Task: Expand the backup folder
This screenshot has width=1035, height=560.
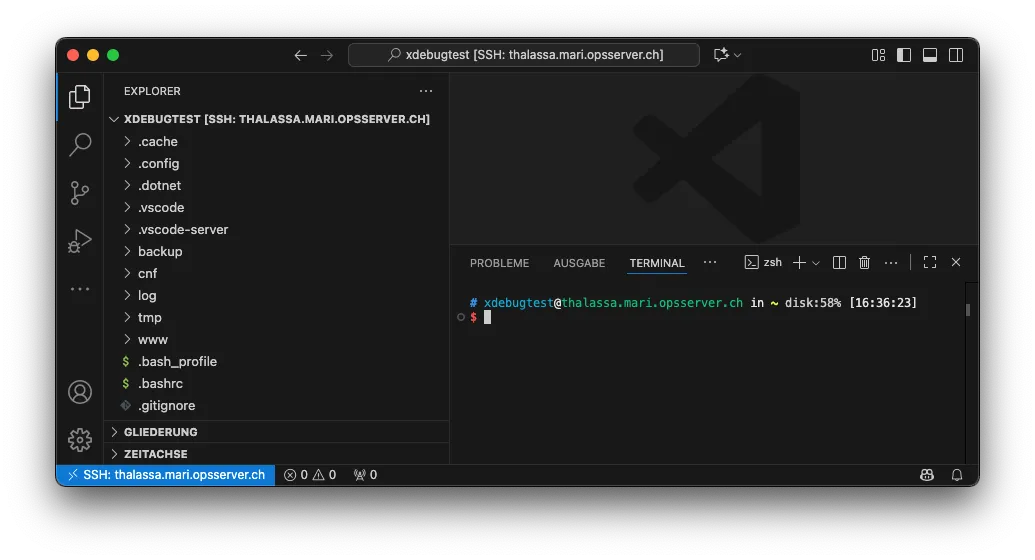Action: click(x=277, y=252)
